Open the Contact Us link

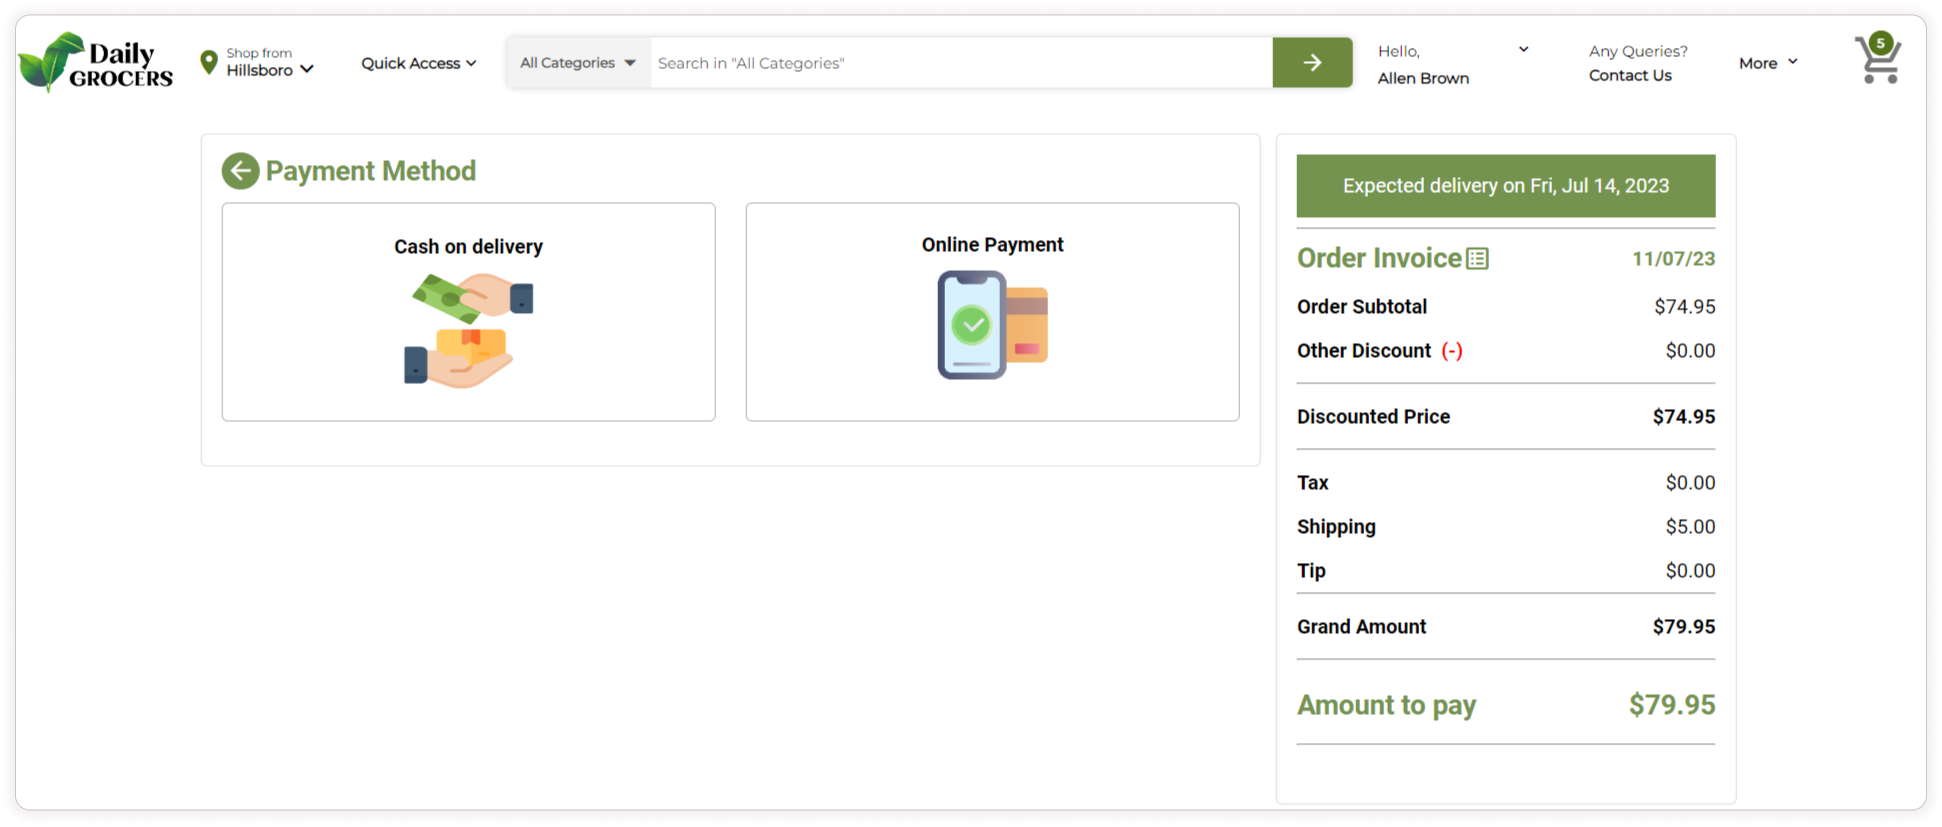(1630, 75)
